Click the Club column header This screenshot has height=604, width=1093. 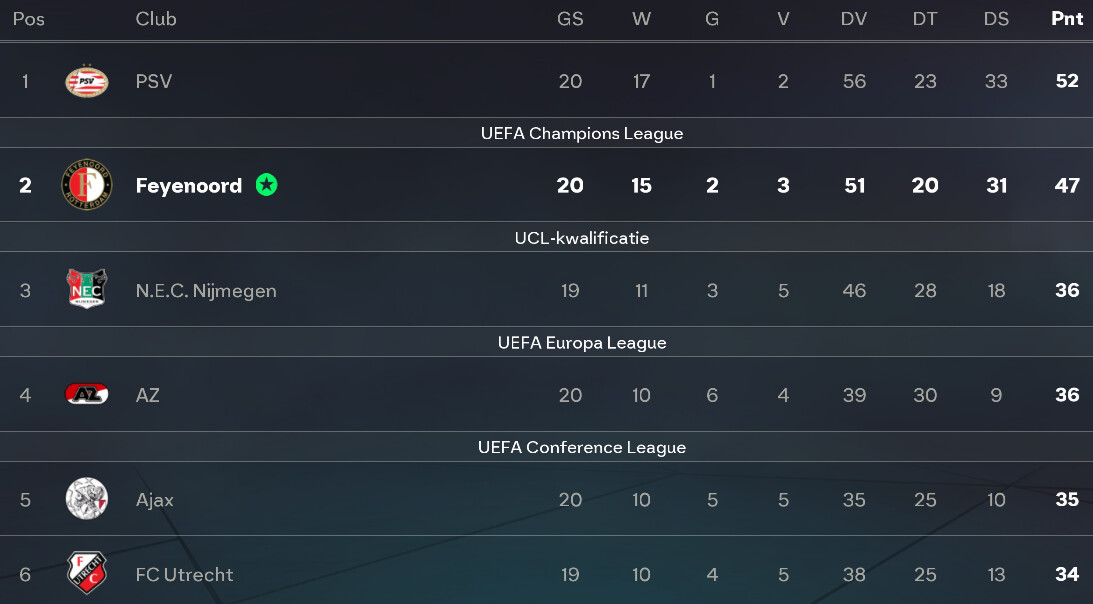156,19
